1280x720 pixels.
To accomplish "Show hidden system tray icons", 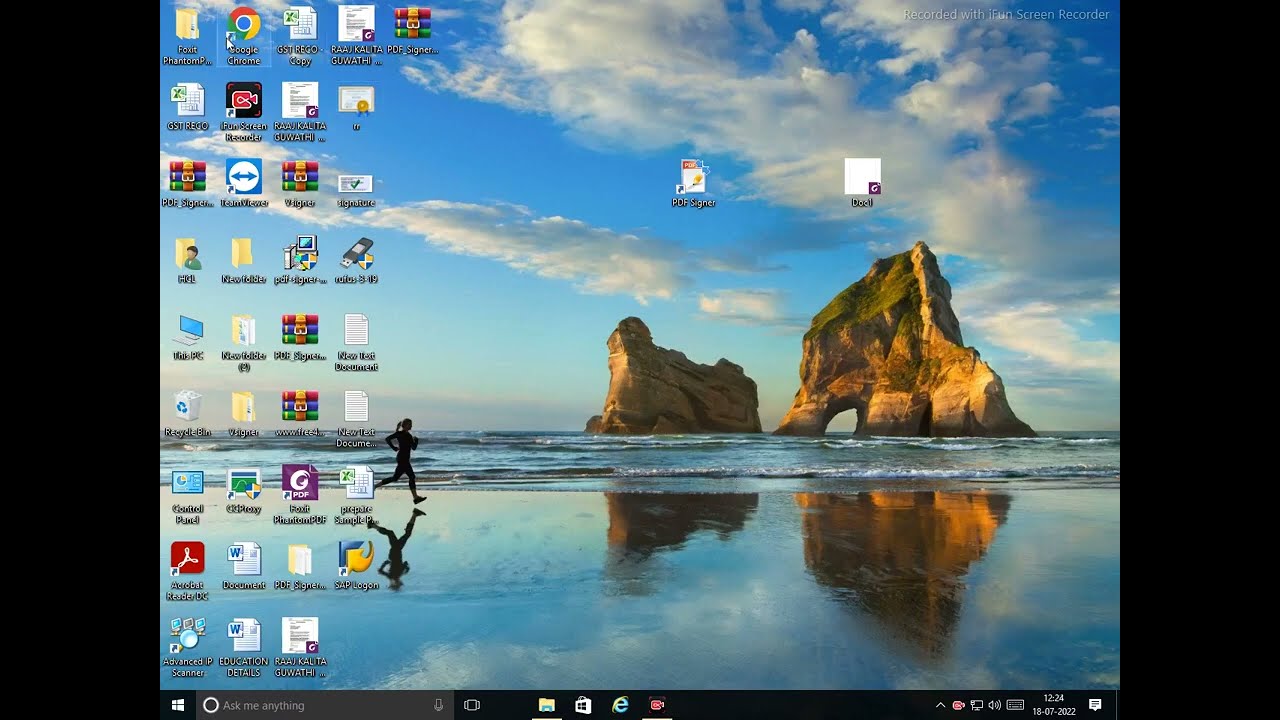I will click(x=940, y=705).
